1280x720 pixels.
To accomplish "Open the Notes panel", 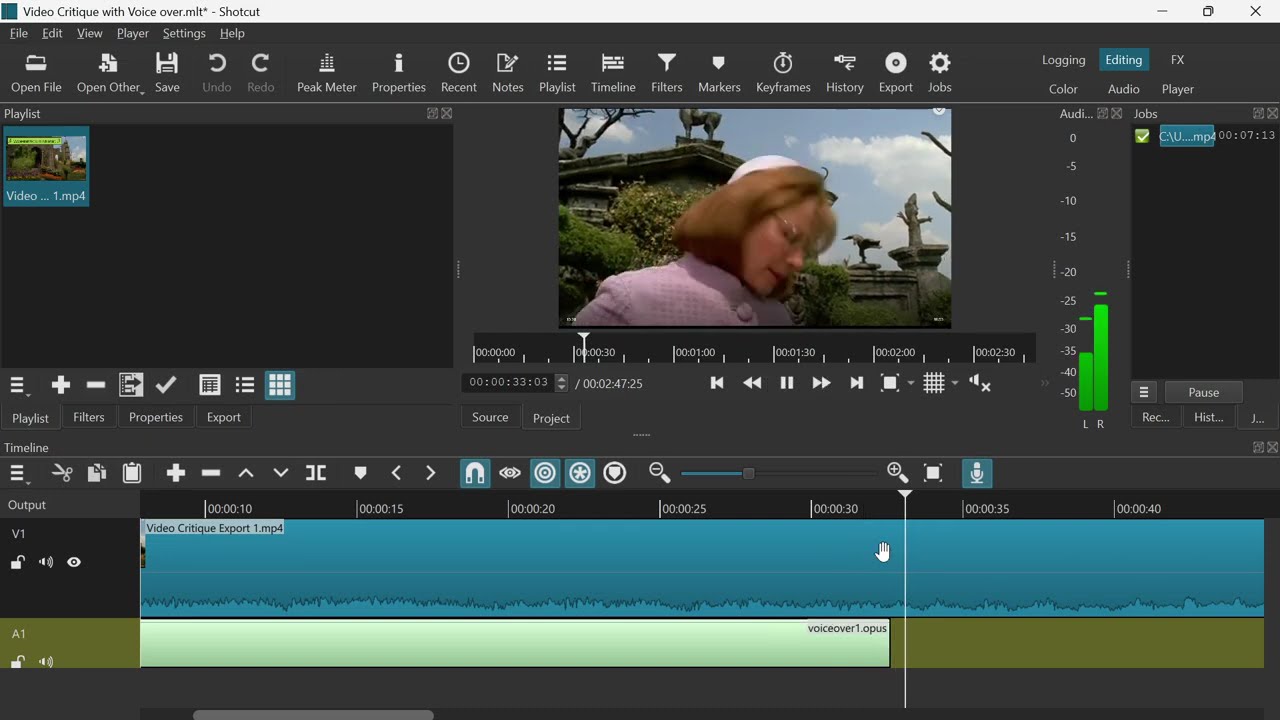I will [507, 73].
